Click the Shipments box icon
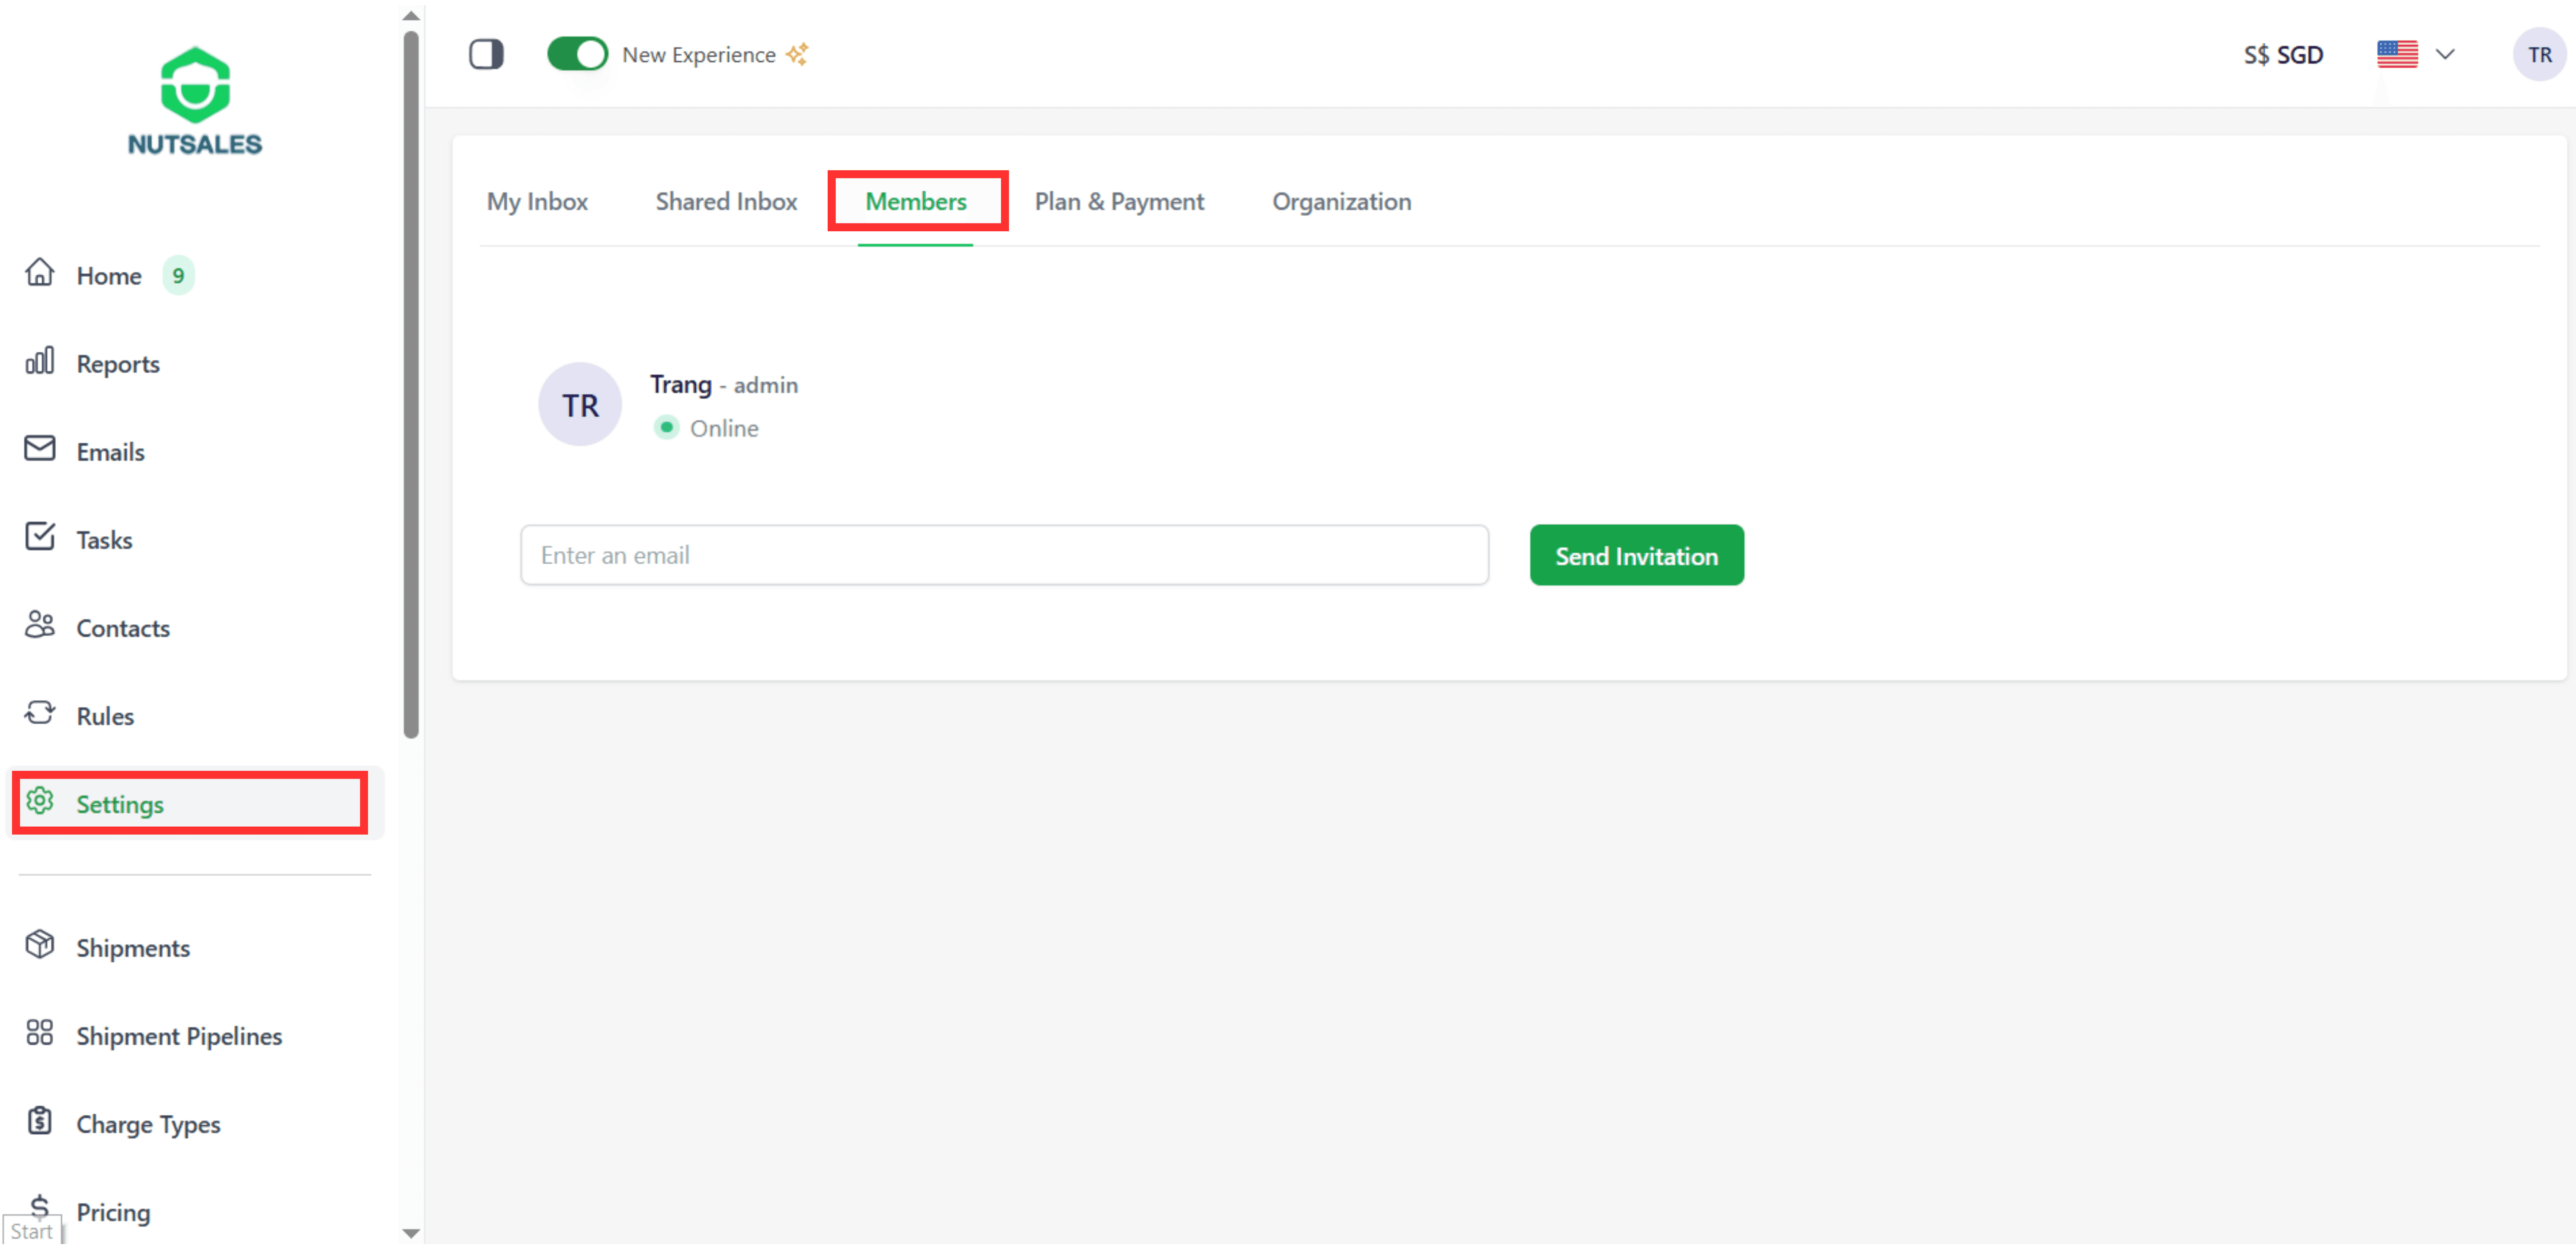This screenshot has width=2576, height=1258. pos(40,945)
